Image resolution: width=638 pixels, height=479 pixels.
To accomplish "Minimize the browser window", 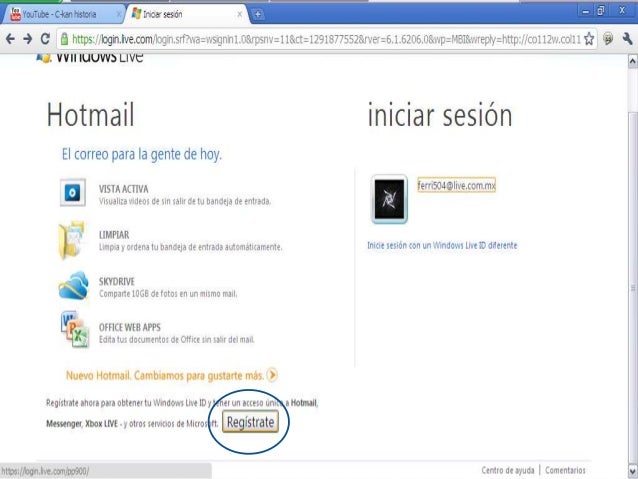I will [585, 11].
